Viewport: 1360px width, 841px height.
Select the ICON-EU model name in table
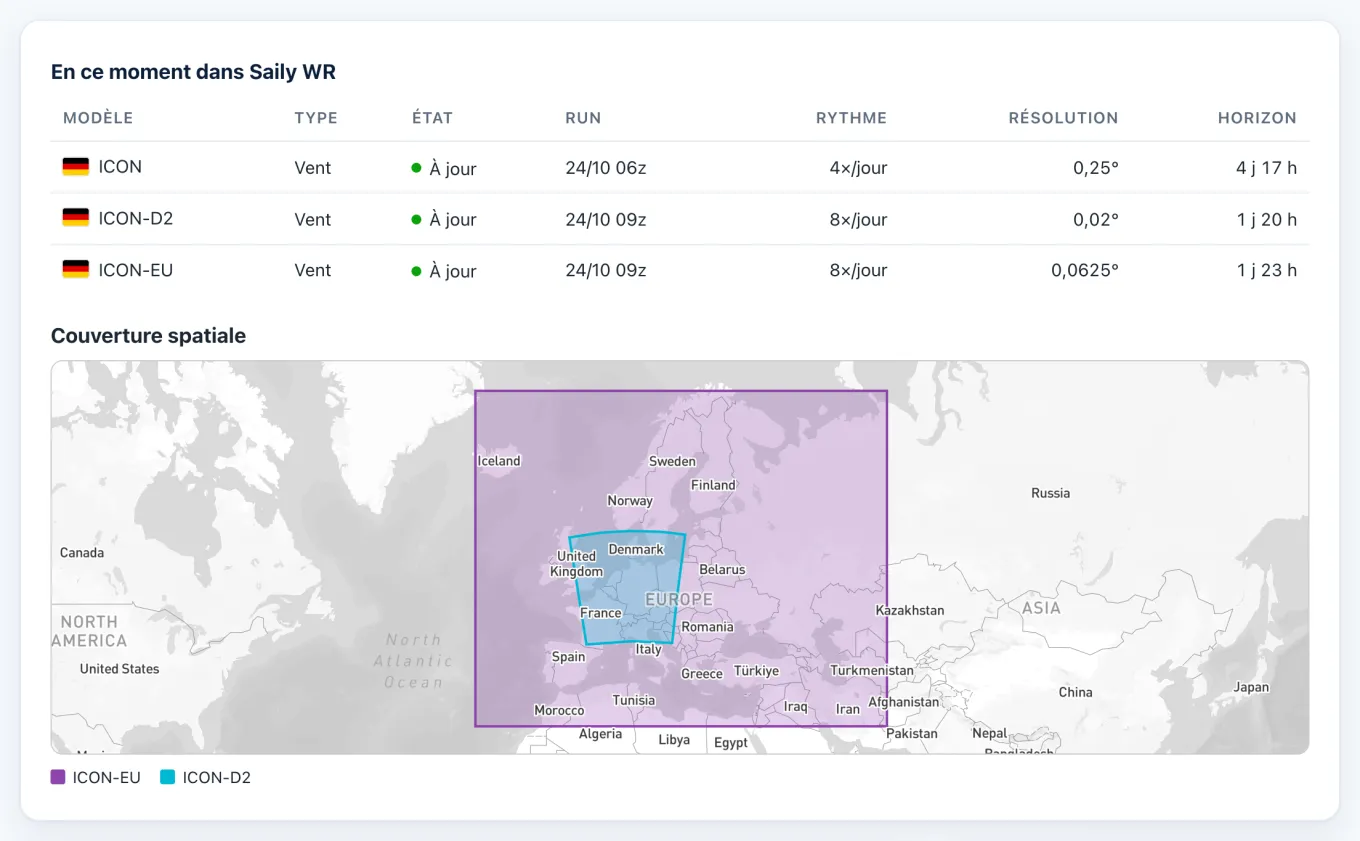point(136,270)
